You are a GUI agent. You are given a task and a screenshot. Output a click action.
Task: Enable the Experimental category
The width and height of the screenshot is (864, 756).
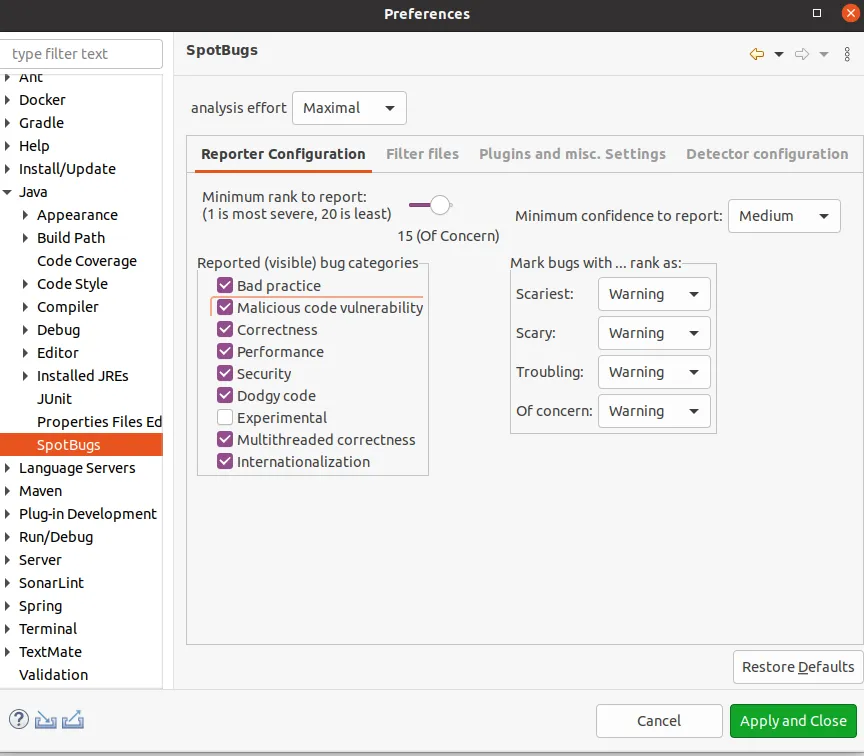click(x=225, y=418)
